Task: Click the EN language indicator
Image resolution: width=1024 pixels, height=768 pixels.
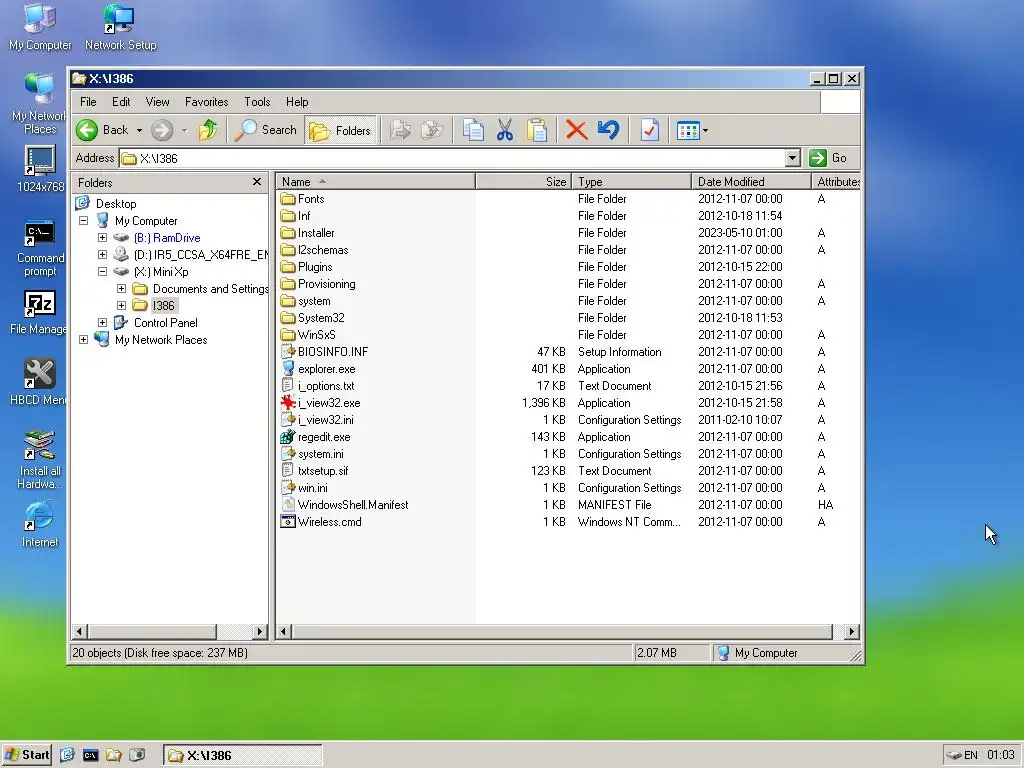Action: 970,755
